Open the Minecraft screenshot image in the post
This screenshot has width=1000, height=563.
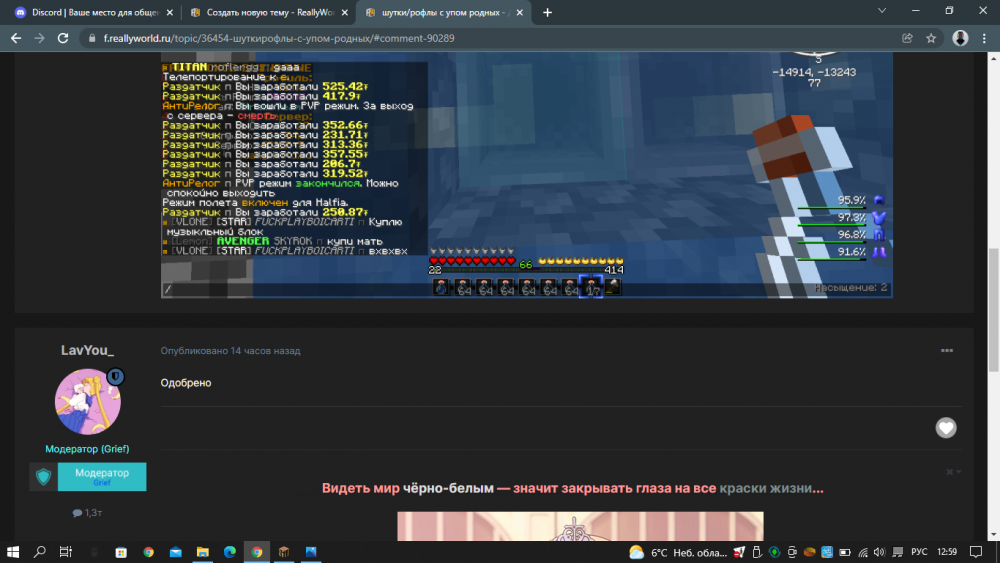coord(527,175)
